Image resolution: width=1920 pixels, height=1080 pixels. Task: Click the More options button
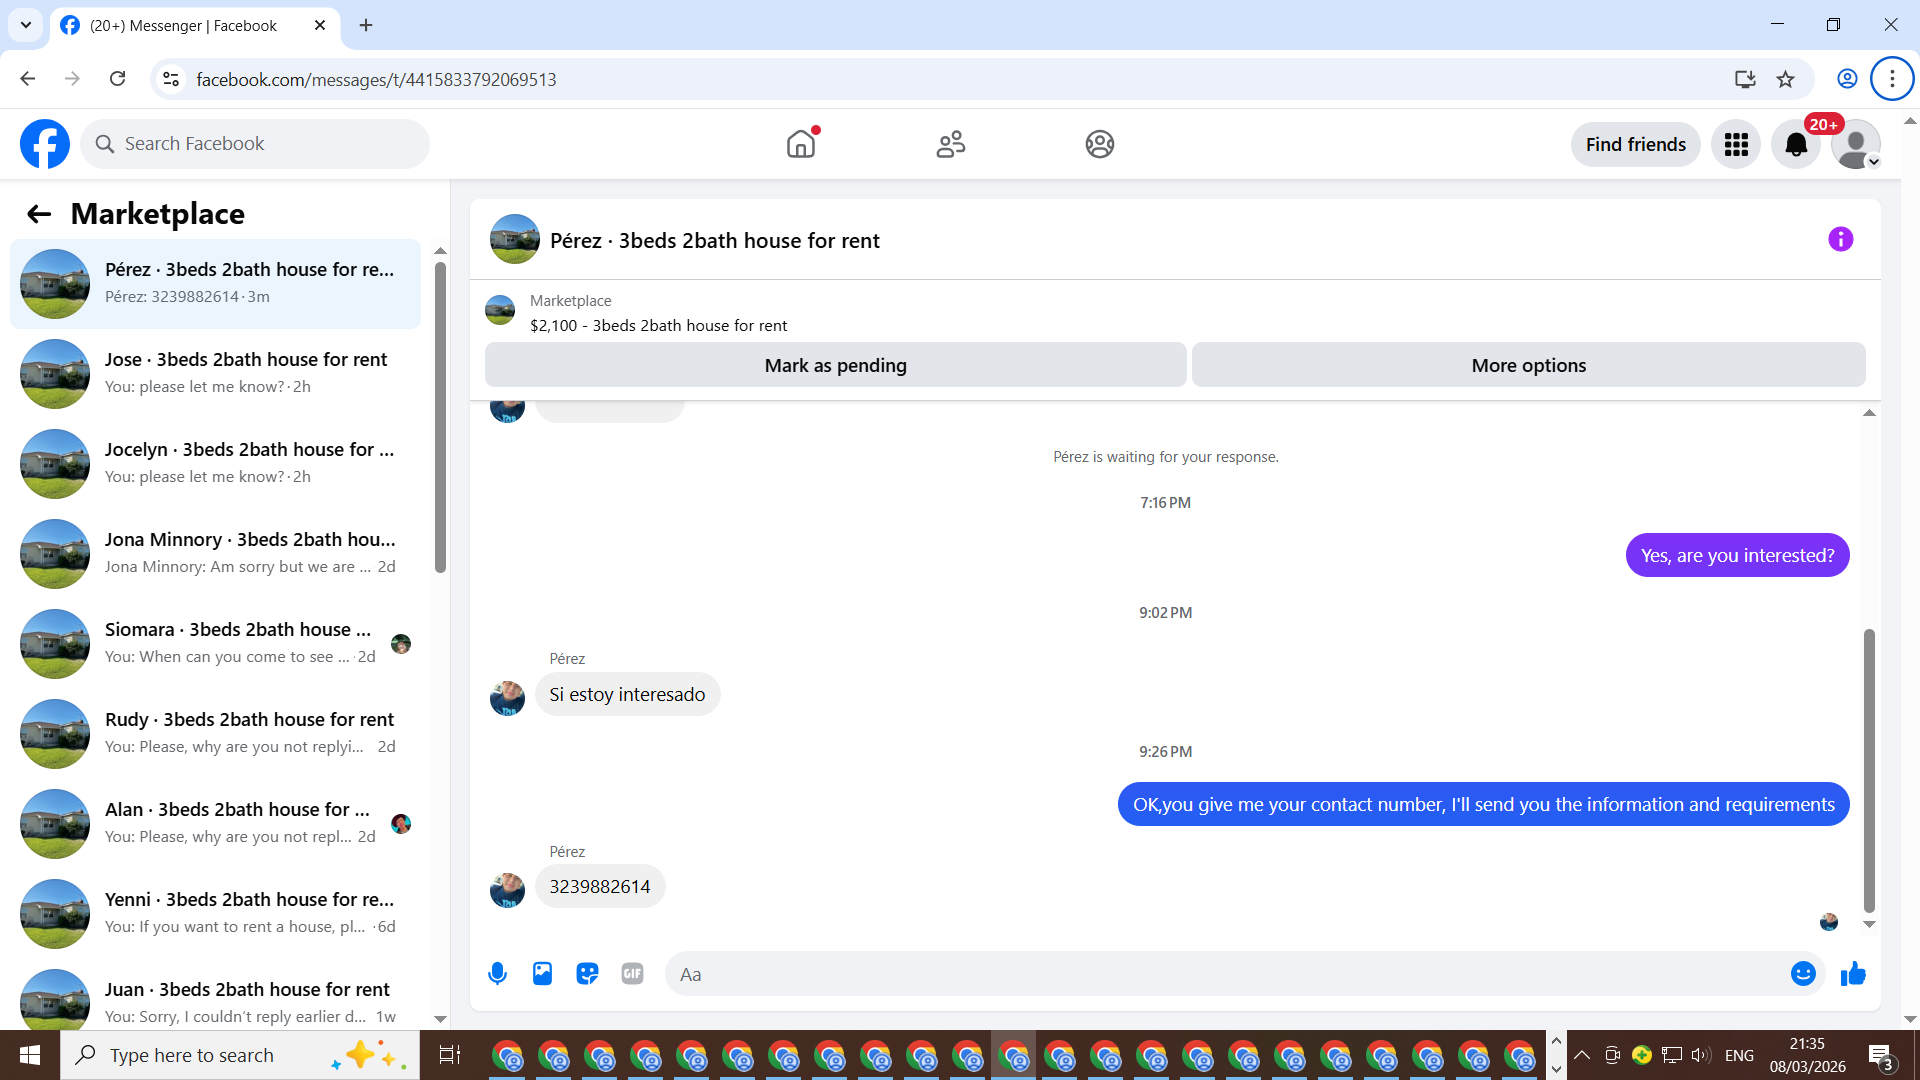[x=1528, y=365]
